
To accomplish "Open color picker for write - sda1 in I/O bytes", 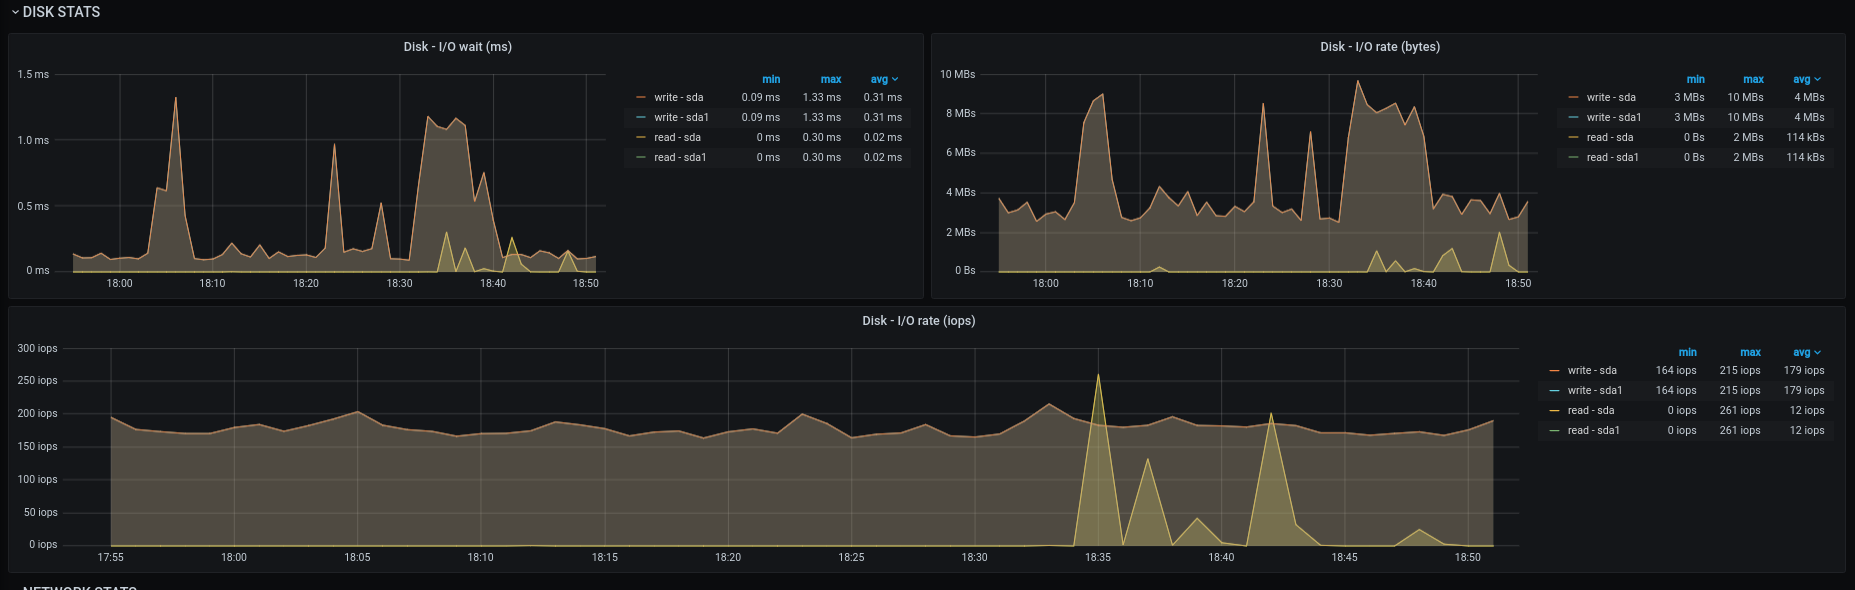I will click(1573, 117).
